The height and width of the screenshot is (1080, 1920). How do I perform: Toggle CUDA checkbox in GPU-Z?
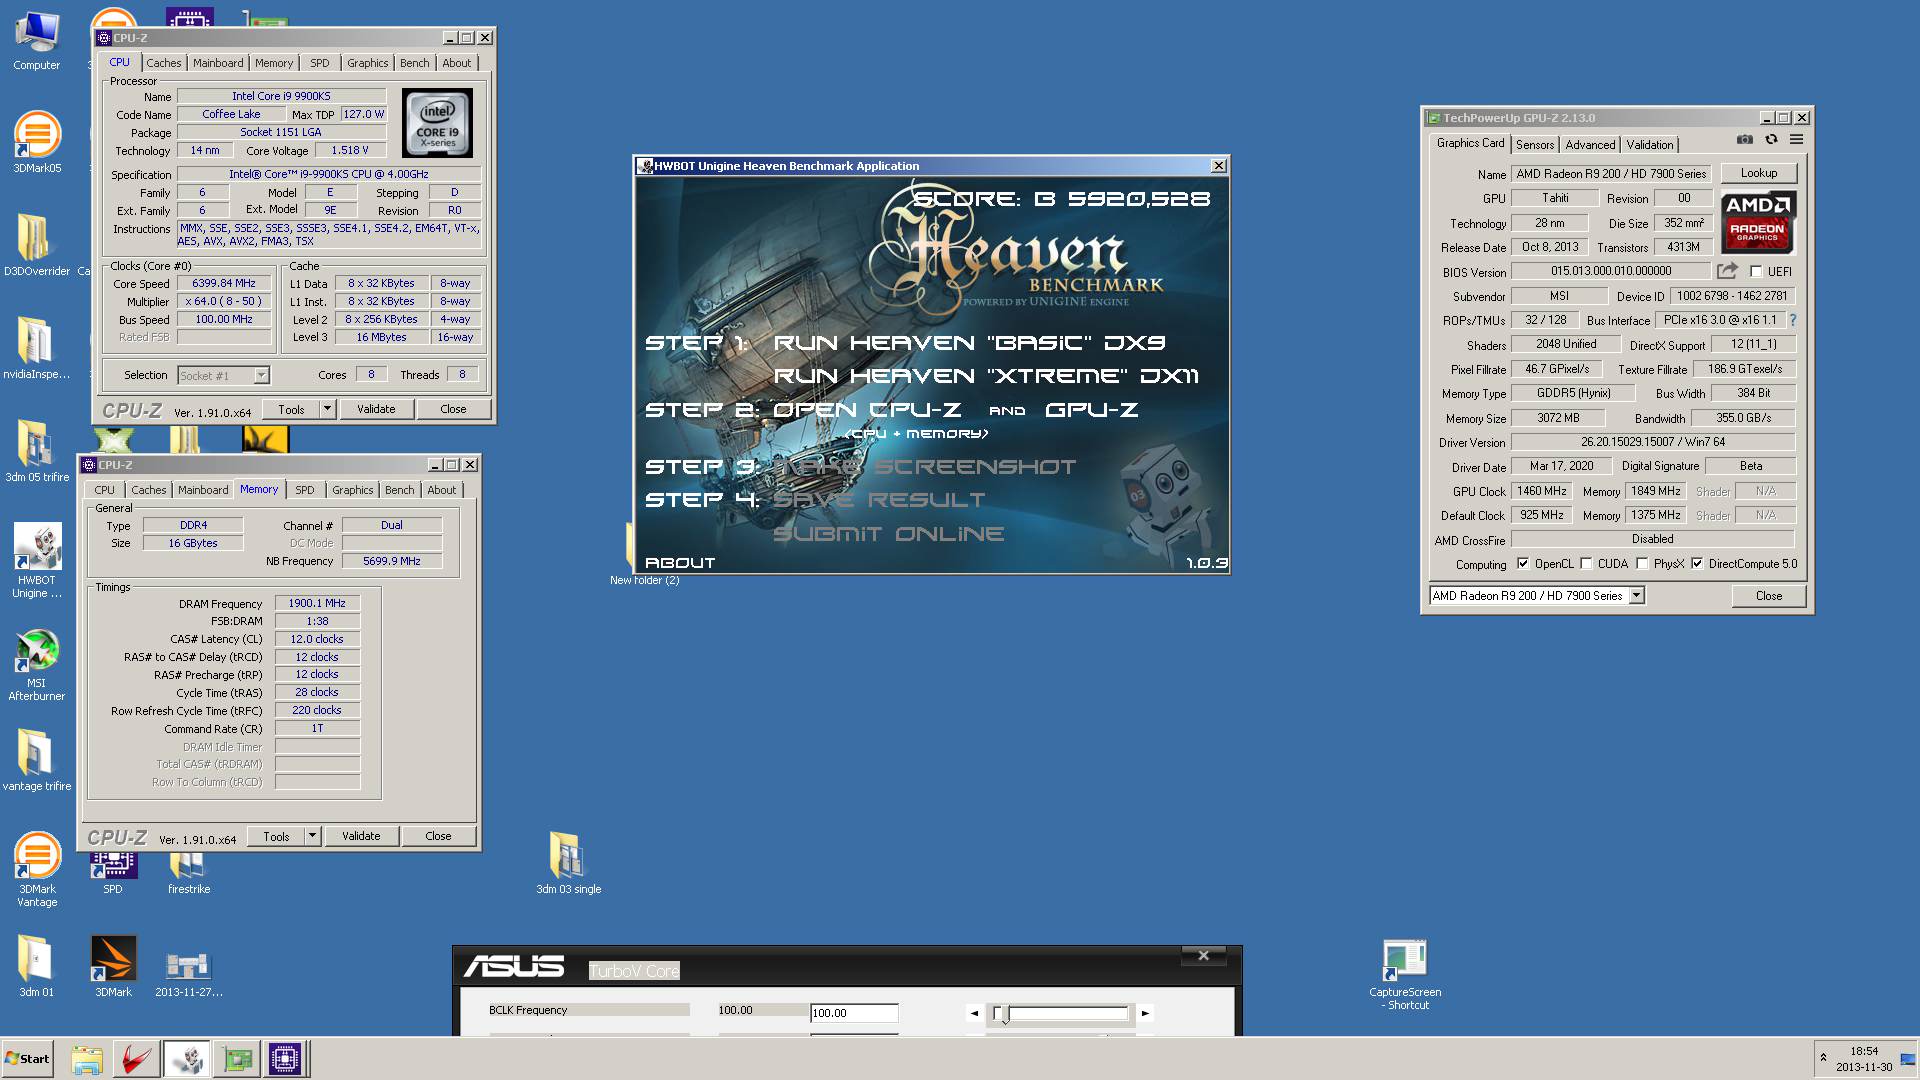coord(1586,564)
